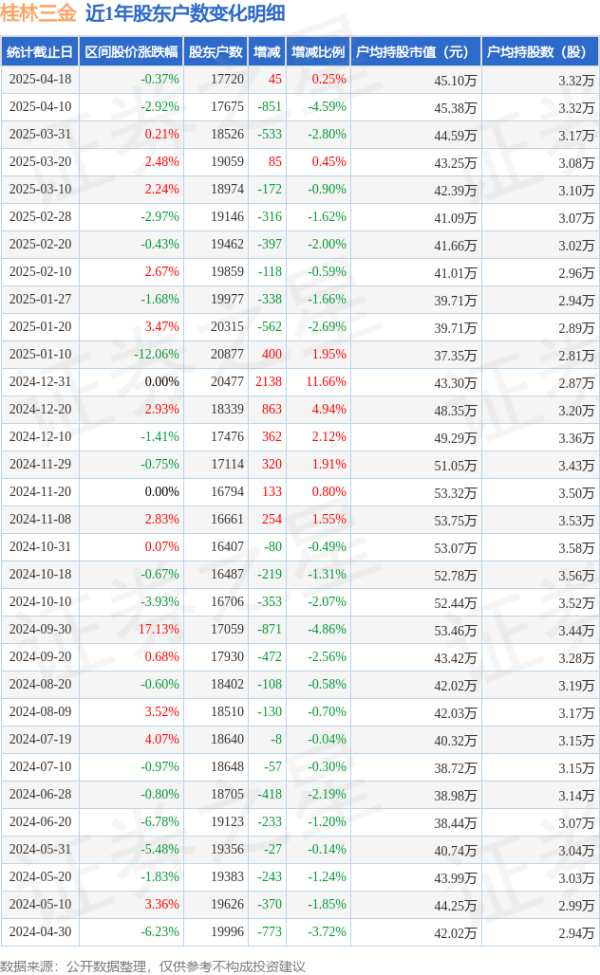600x975 pixels.
Task: Click the -12.06% price change value
Action: [157, 354]
